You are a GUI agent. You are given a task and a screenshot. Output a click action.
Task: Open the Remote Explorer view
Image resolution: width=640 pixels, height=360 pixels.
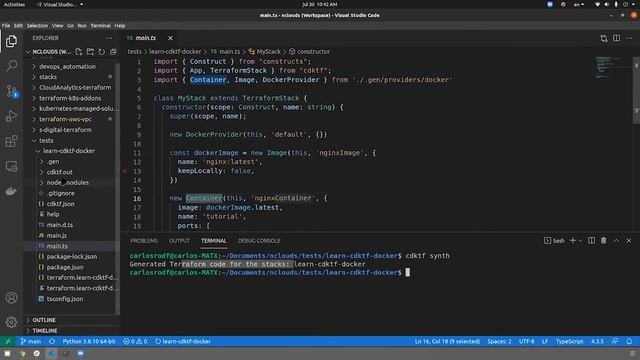pyautogui.click(x=11, y=166)
